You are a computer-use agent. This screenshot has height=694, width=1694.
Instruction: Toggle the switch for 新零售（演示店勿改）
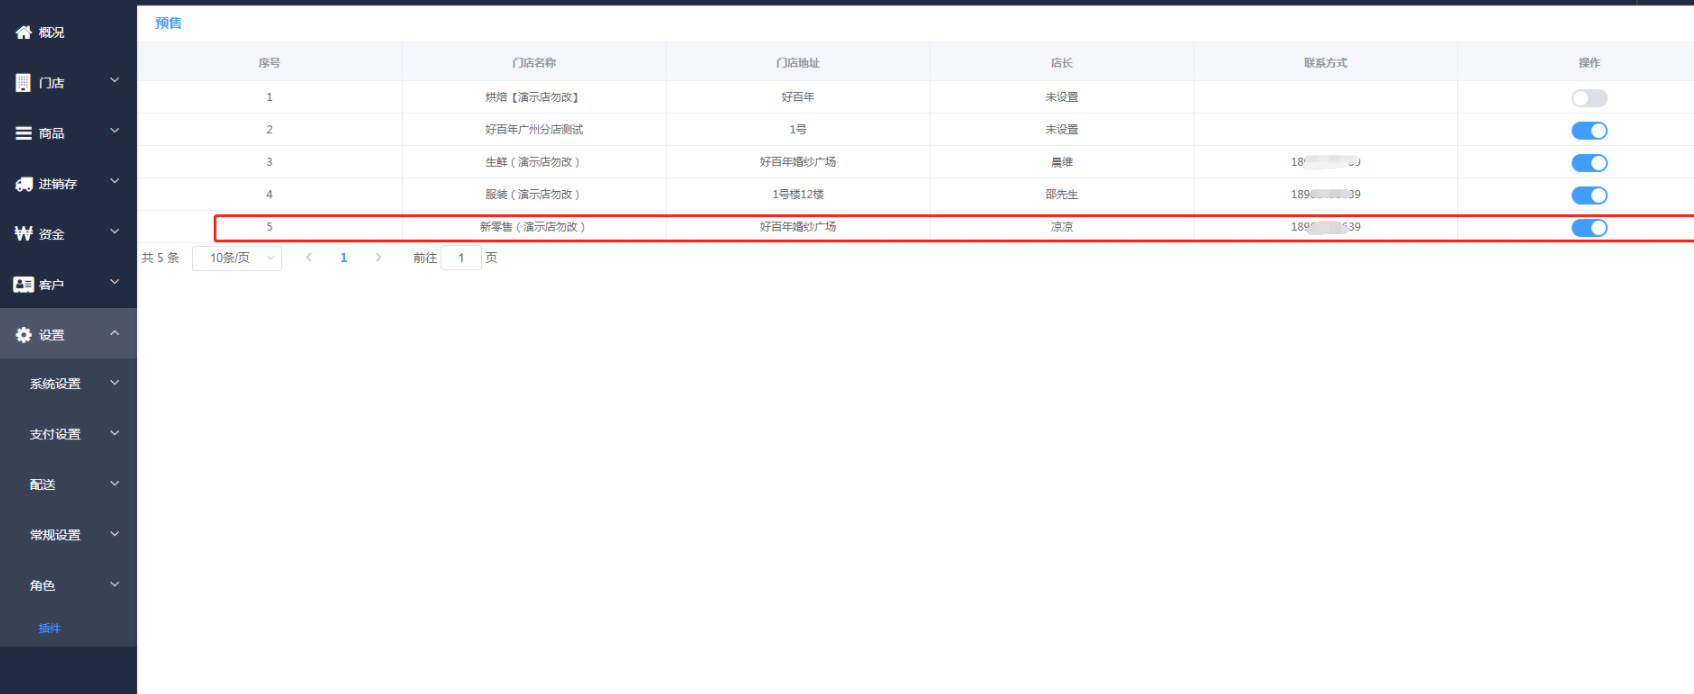1589,227
